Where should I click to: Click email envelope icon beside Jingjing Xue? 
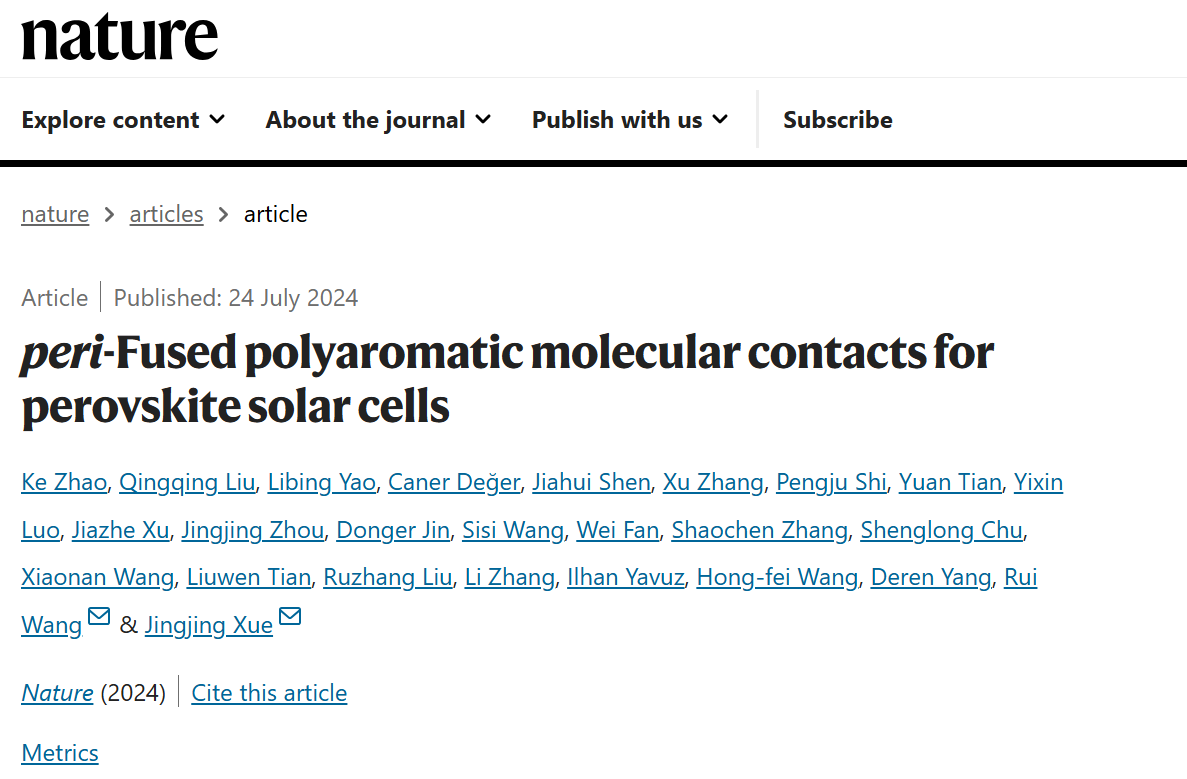point(290,617)
